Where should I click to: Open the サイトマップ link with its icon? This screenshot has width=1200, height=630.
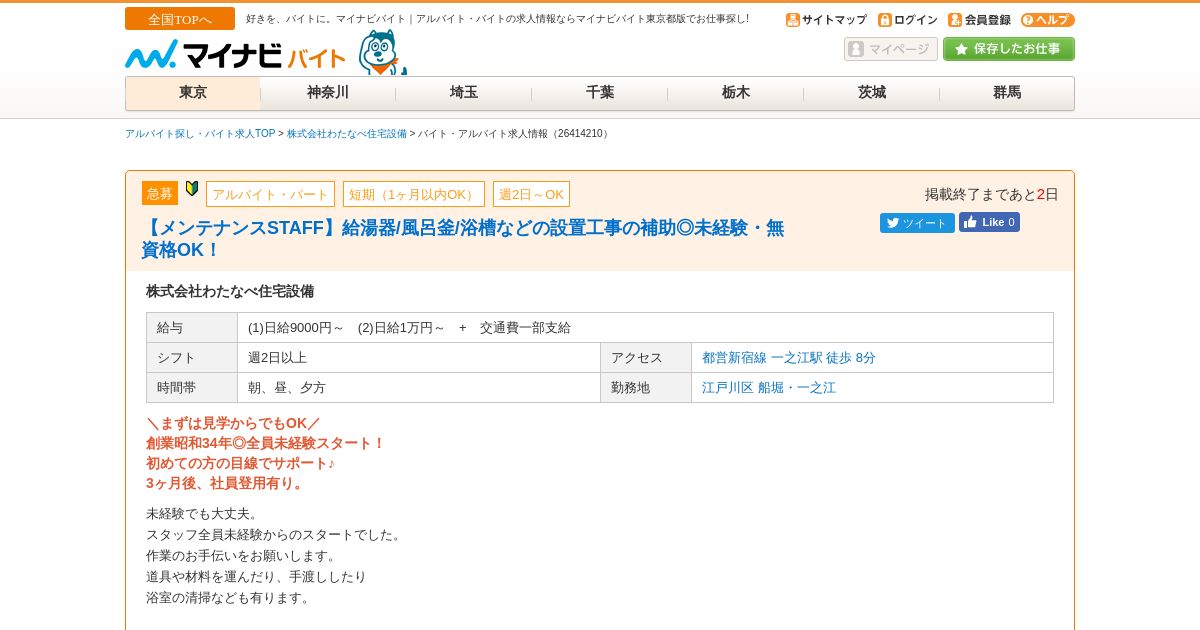(826, 20)
